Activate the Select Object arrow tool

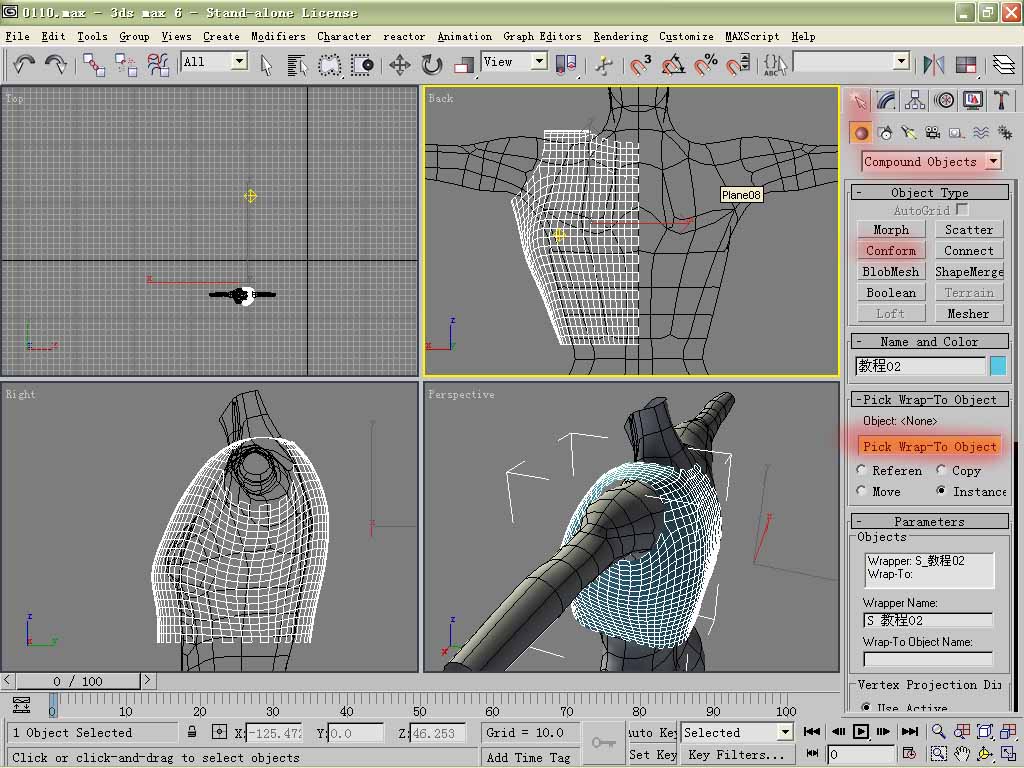(x=266, y=65)
